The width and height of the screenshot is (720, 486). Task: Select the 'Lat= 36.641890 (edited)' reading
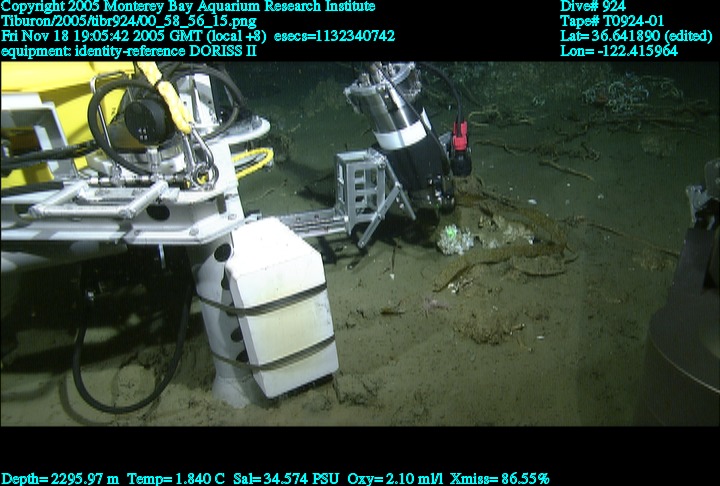pyautogui.click(x=636, y=36)
